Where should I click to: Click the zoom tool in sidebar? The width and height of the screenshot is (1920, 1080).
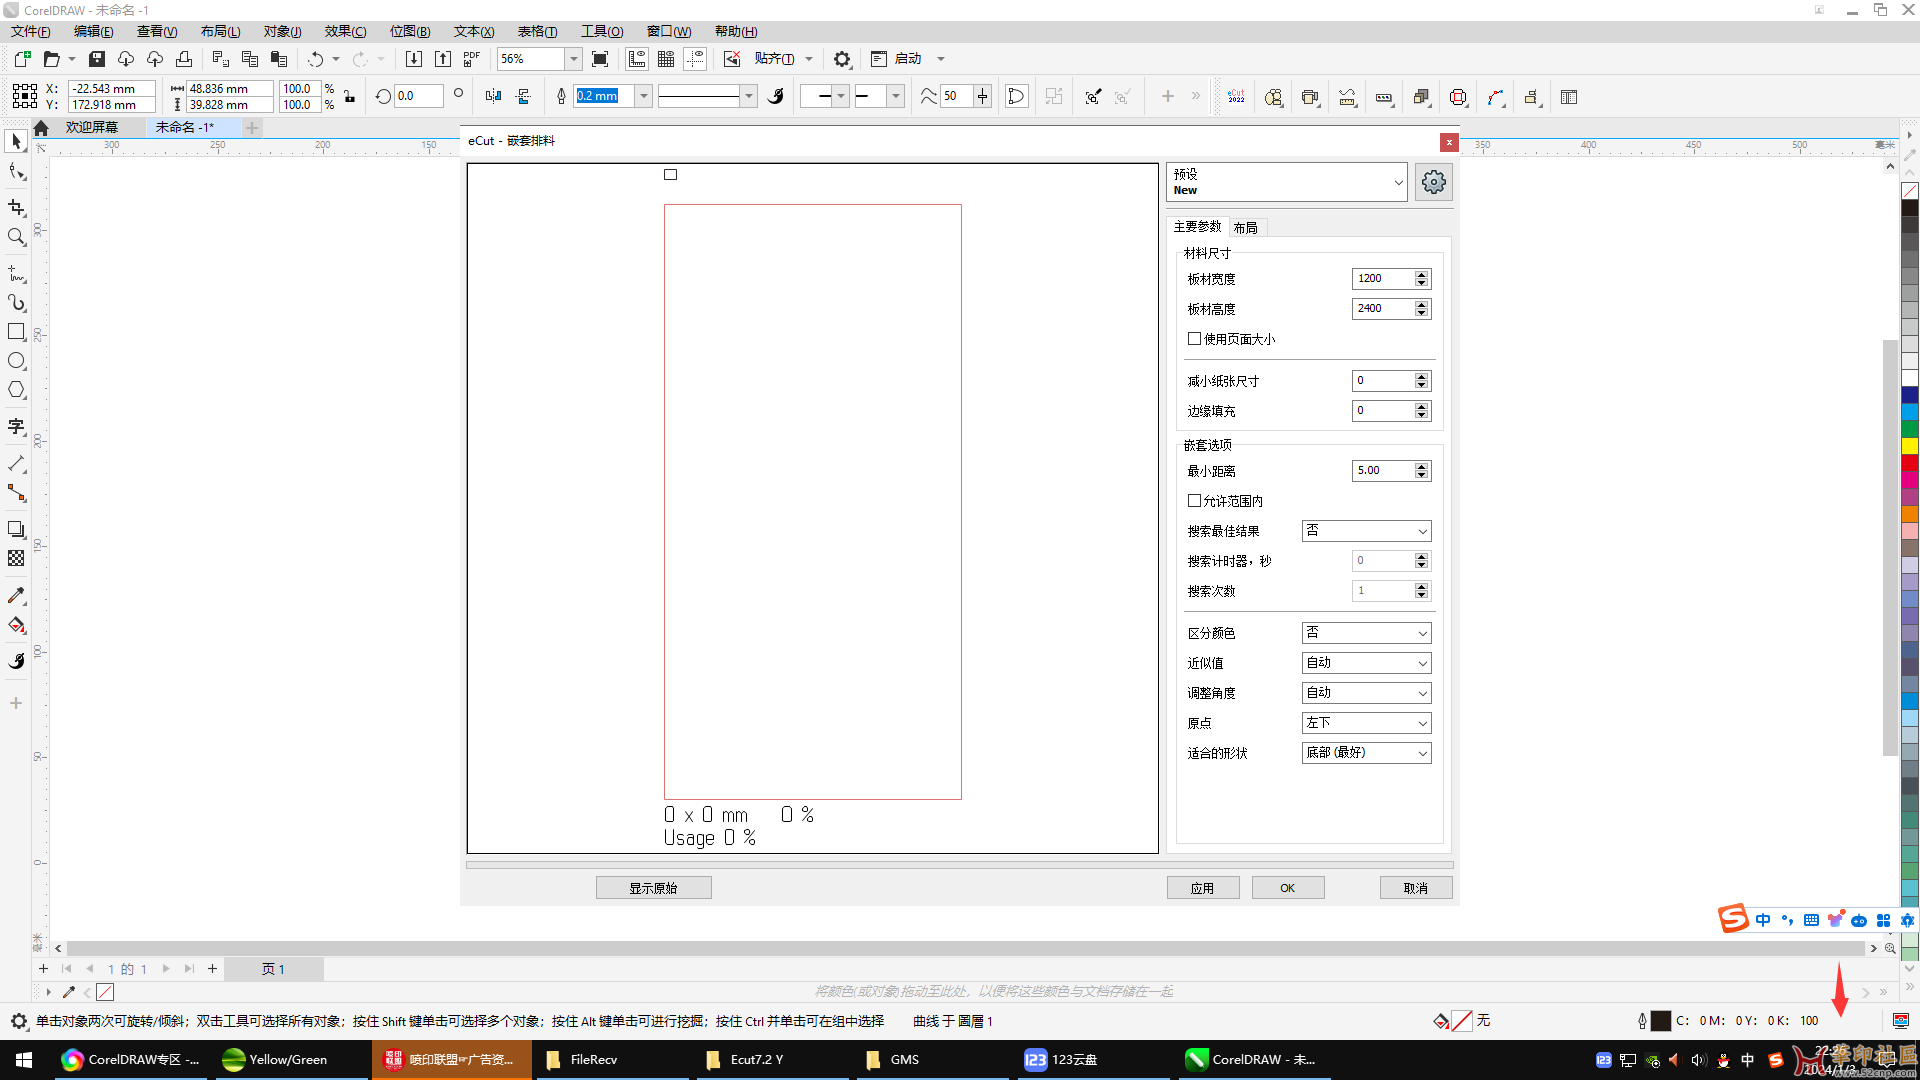(x=17, y=236)
